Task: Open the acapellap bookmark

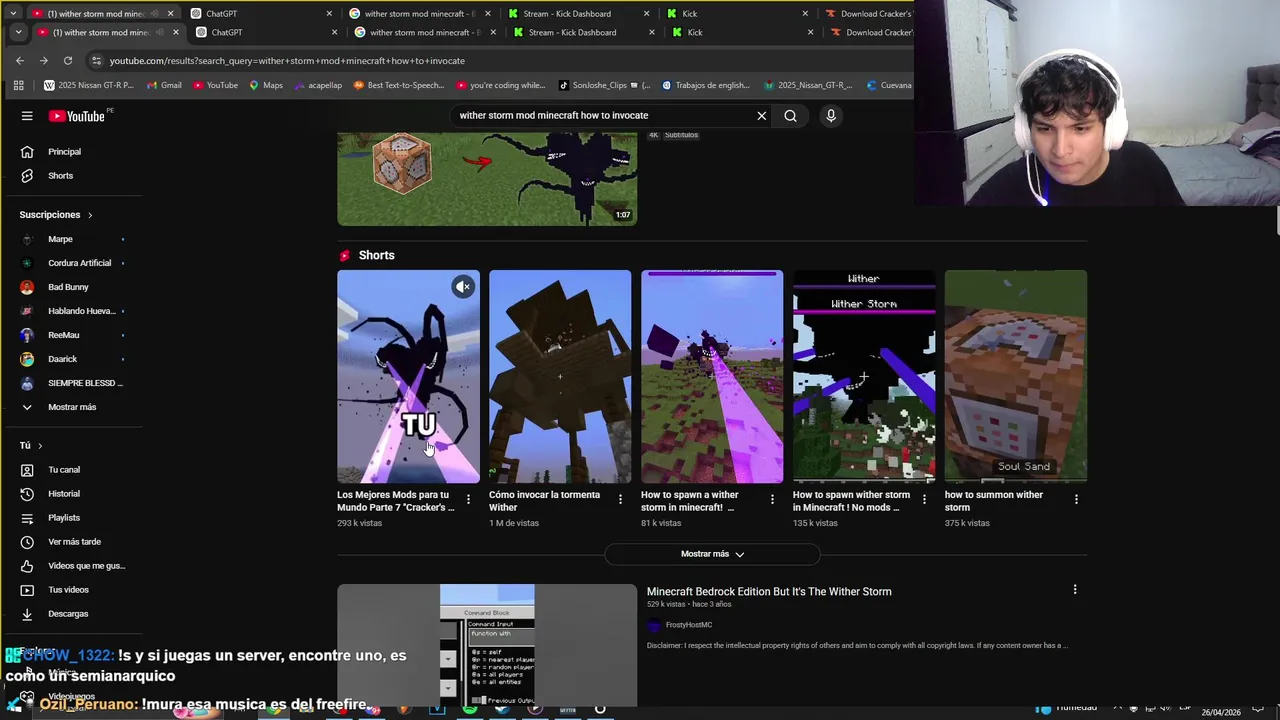Action: pos(318,85)
